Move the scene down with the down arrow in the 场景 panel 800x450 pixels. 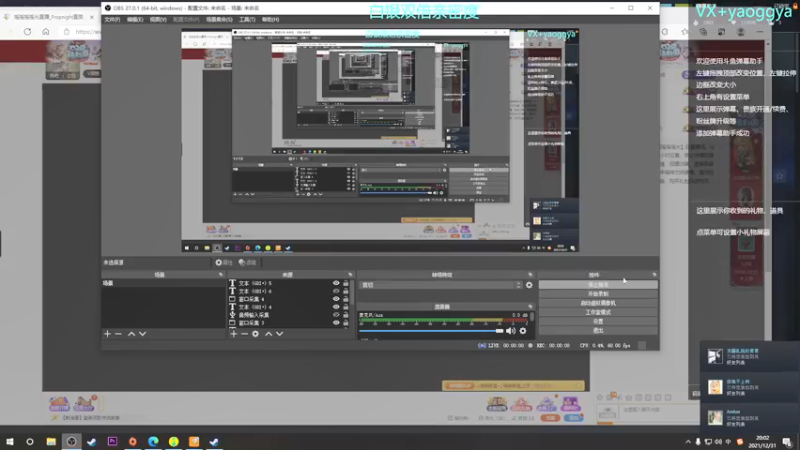point(142,334)
